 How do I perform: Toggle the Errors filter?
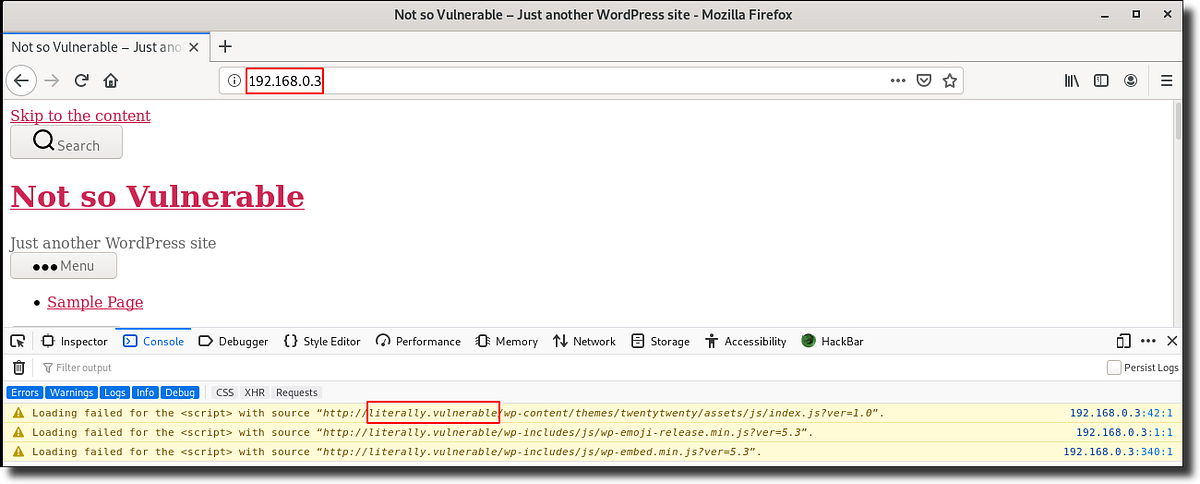(x=25, y=393)
